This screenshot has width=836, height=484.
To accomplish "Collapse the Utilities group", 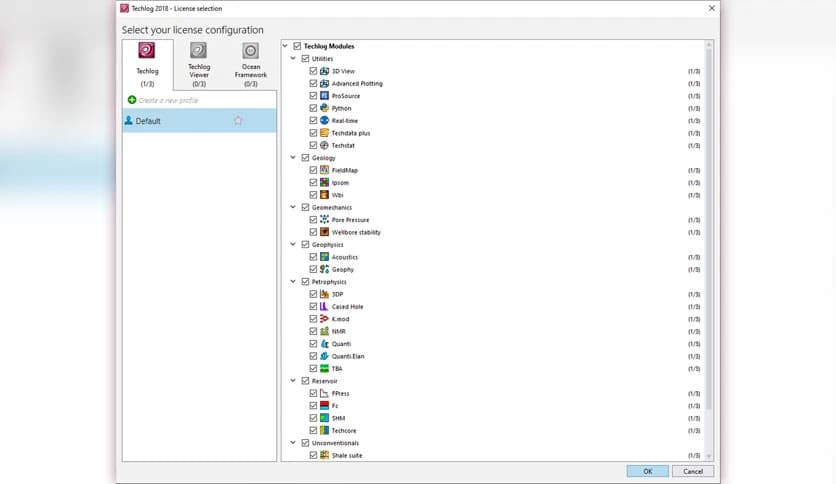I will pos(293,58).
